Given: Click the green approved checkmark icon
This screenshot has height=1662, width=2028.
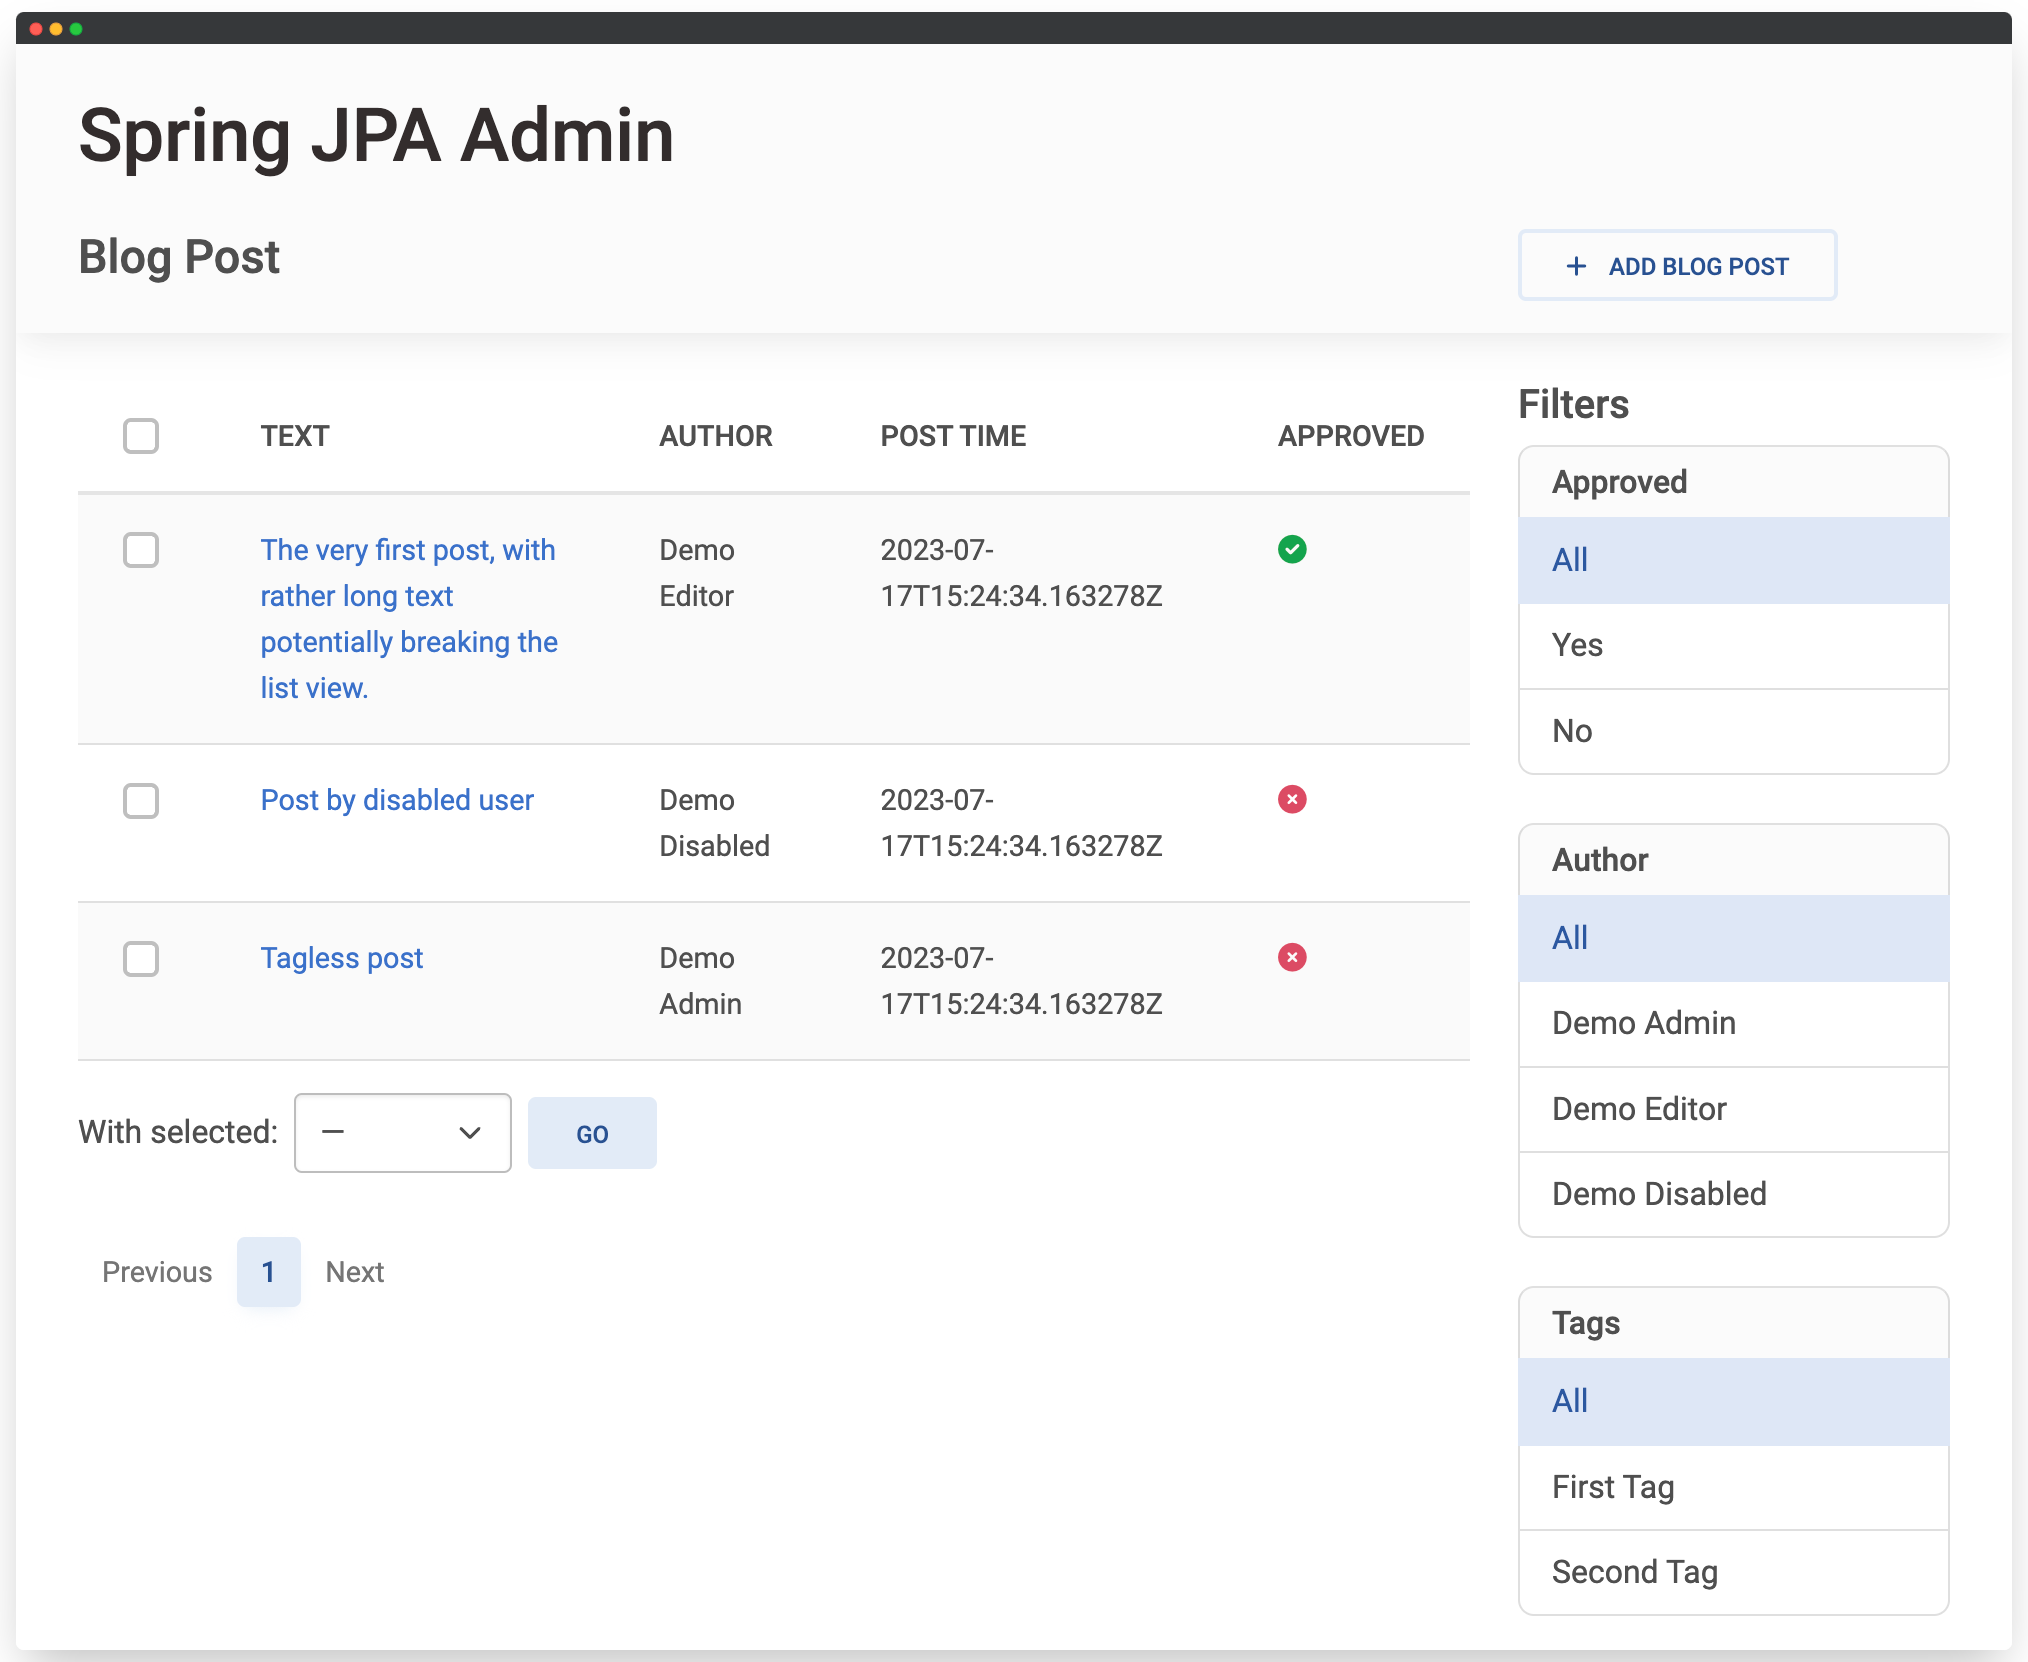Looking at the screenshot, I should (x=1292, y=549).
